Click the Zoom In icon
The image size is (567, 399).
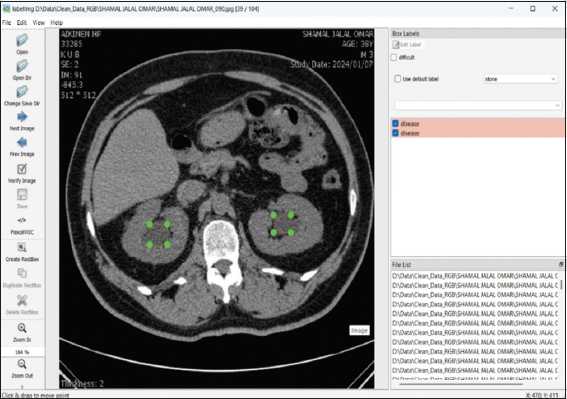[22, 328]
